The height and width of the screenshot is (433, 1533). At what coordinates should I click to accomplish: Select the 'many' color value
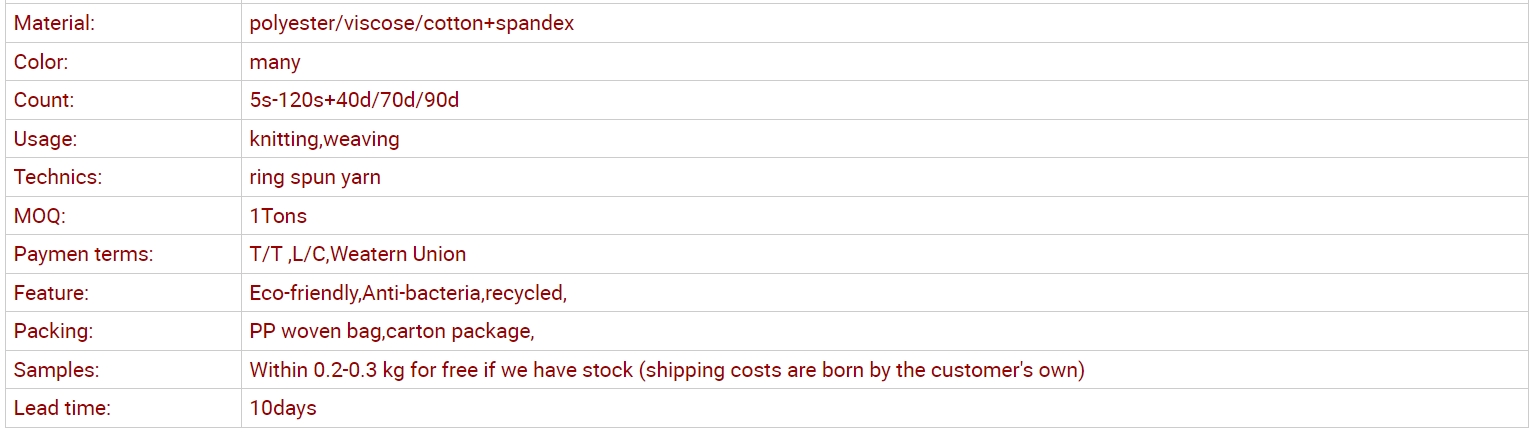[x=275, y=62]
